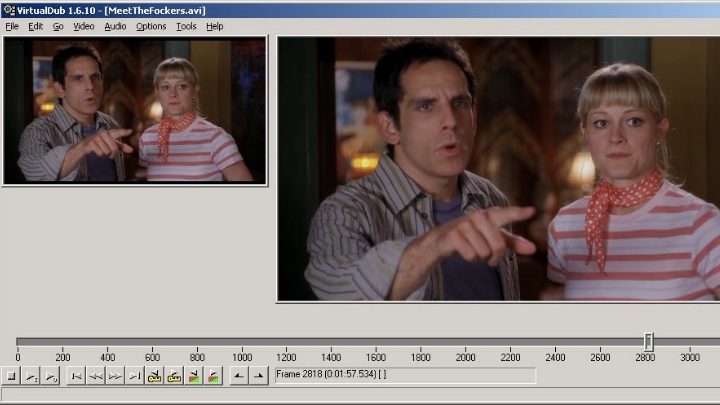The image size is (720, 405).
Task: Open the Edit menu
Action: click(x=35, y=26)
